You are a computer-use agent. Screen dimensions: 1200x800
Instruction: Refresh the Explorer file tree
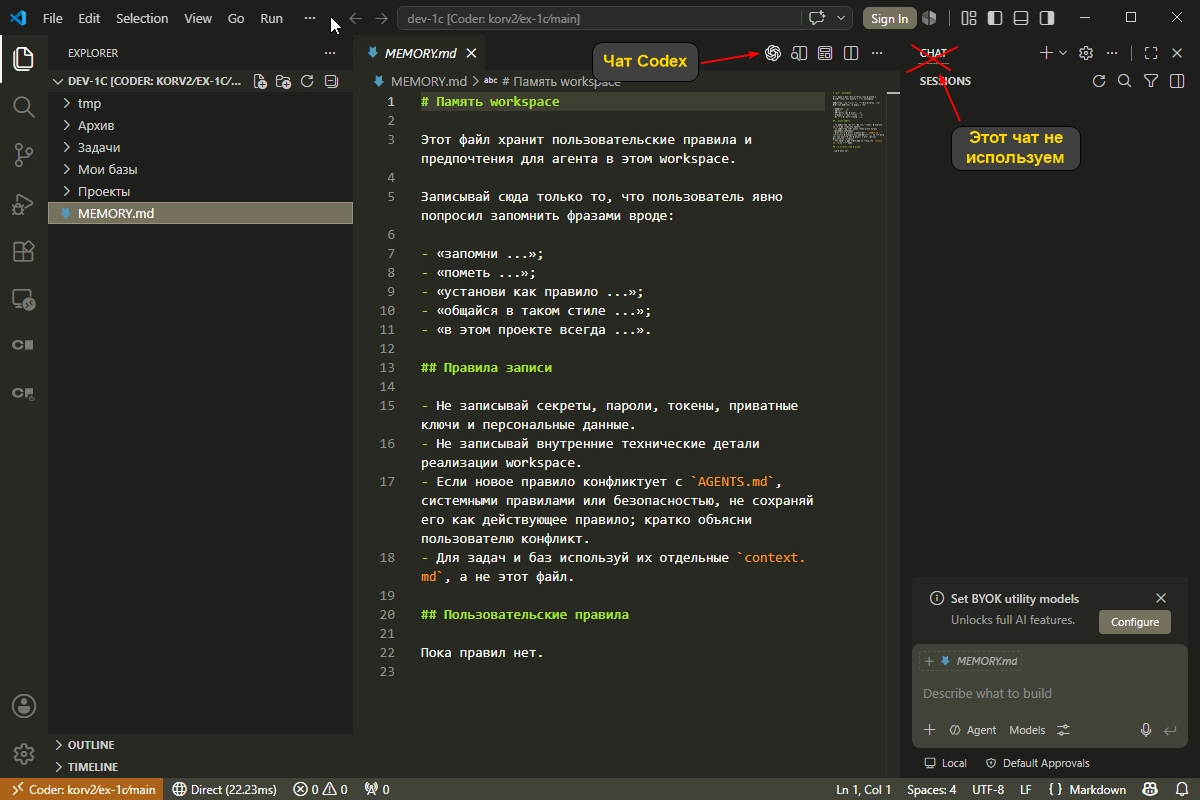coord(307,81)
